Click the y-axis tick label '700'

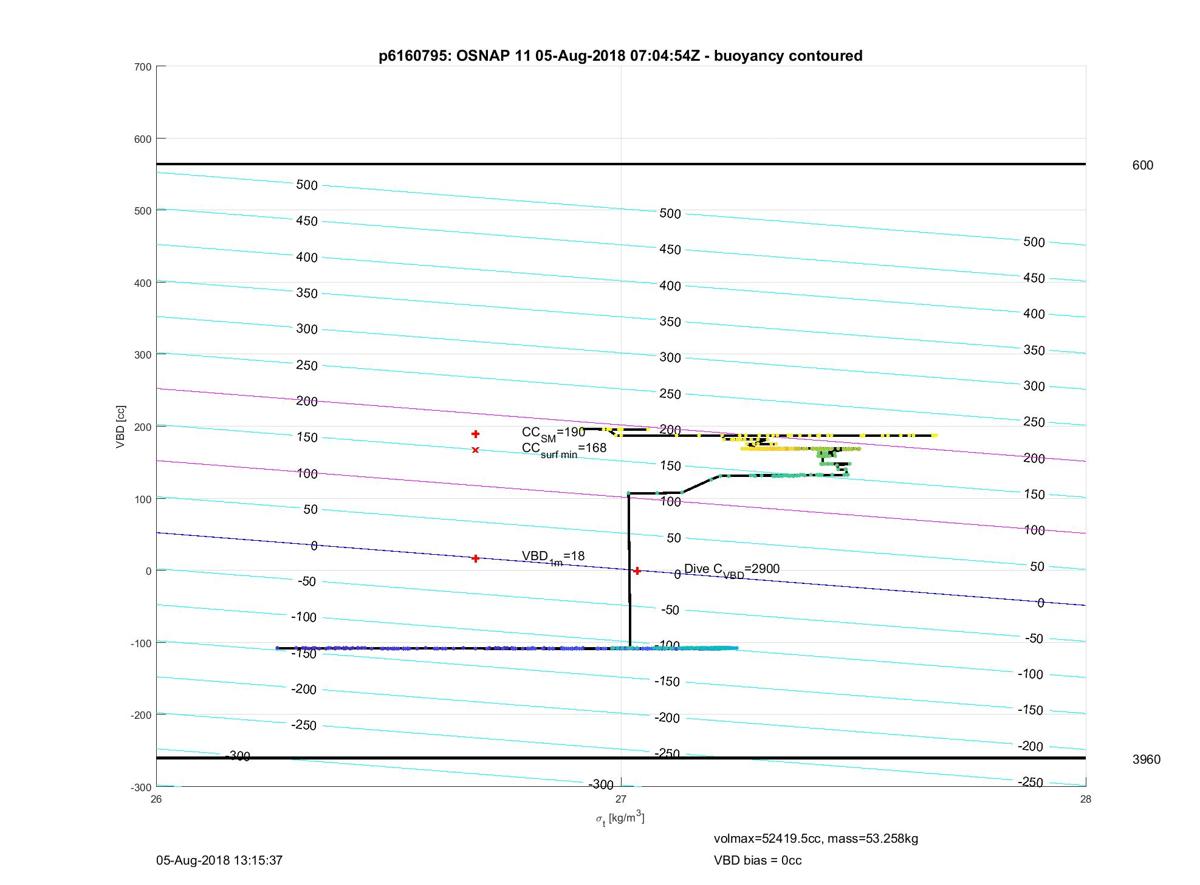[141, 67]
